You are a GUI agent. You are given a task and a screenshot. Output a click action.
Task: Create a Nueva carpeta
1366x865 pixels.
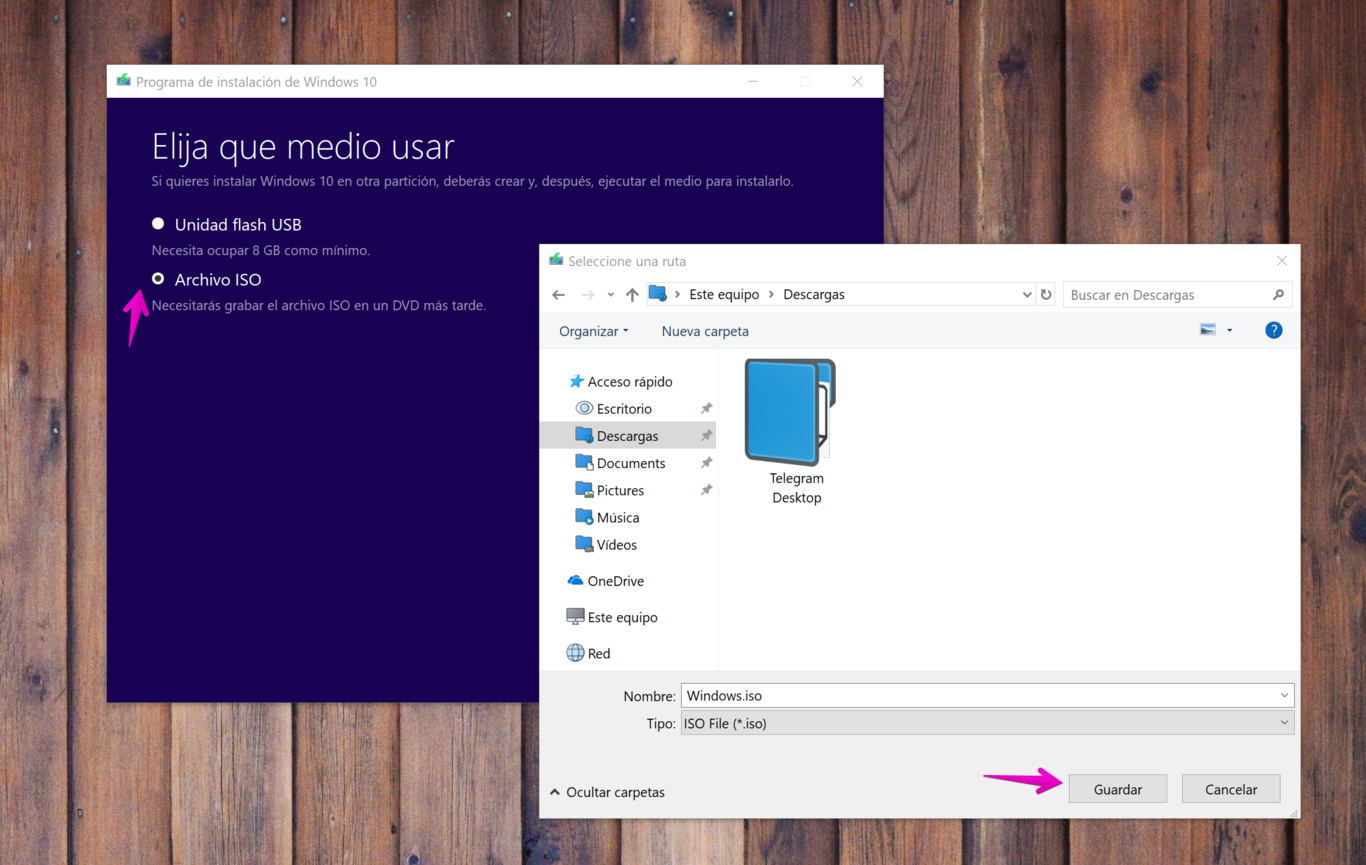click(705, 331)
